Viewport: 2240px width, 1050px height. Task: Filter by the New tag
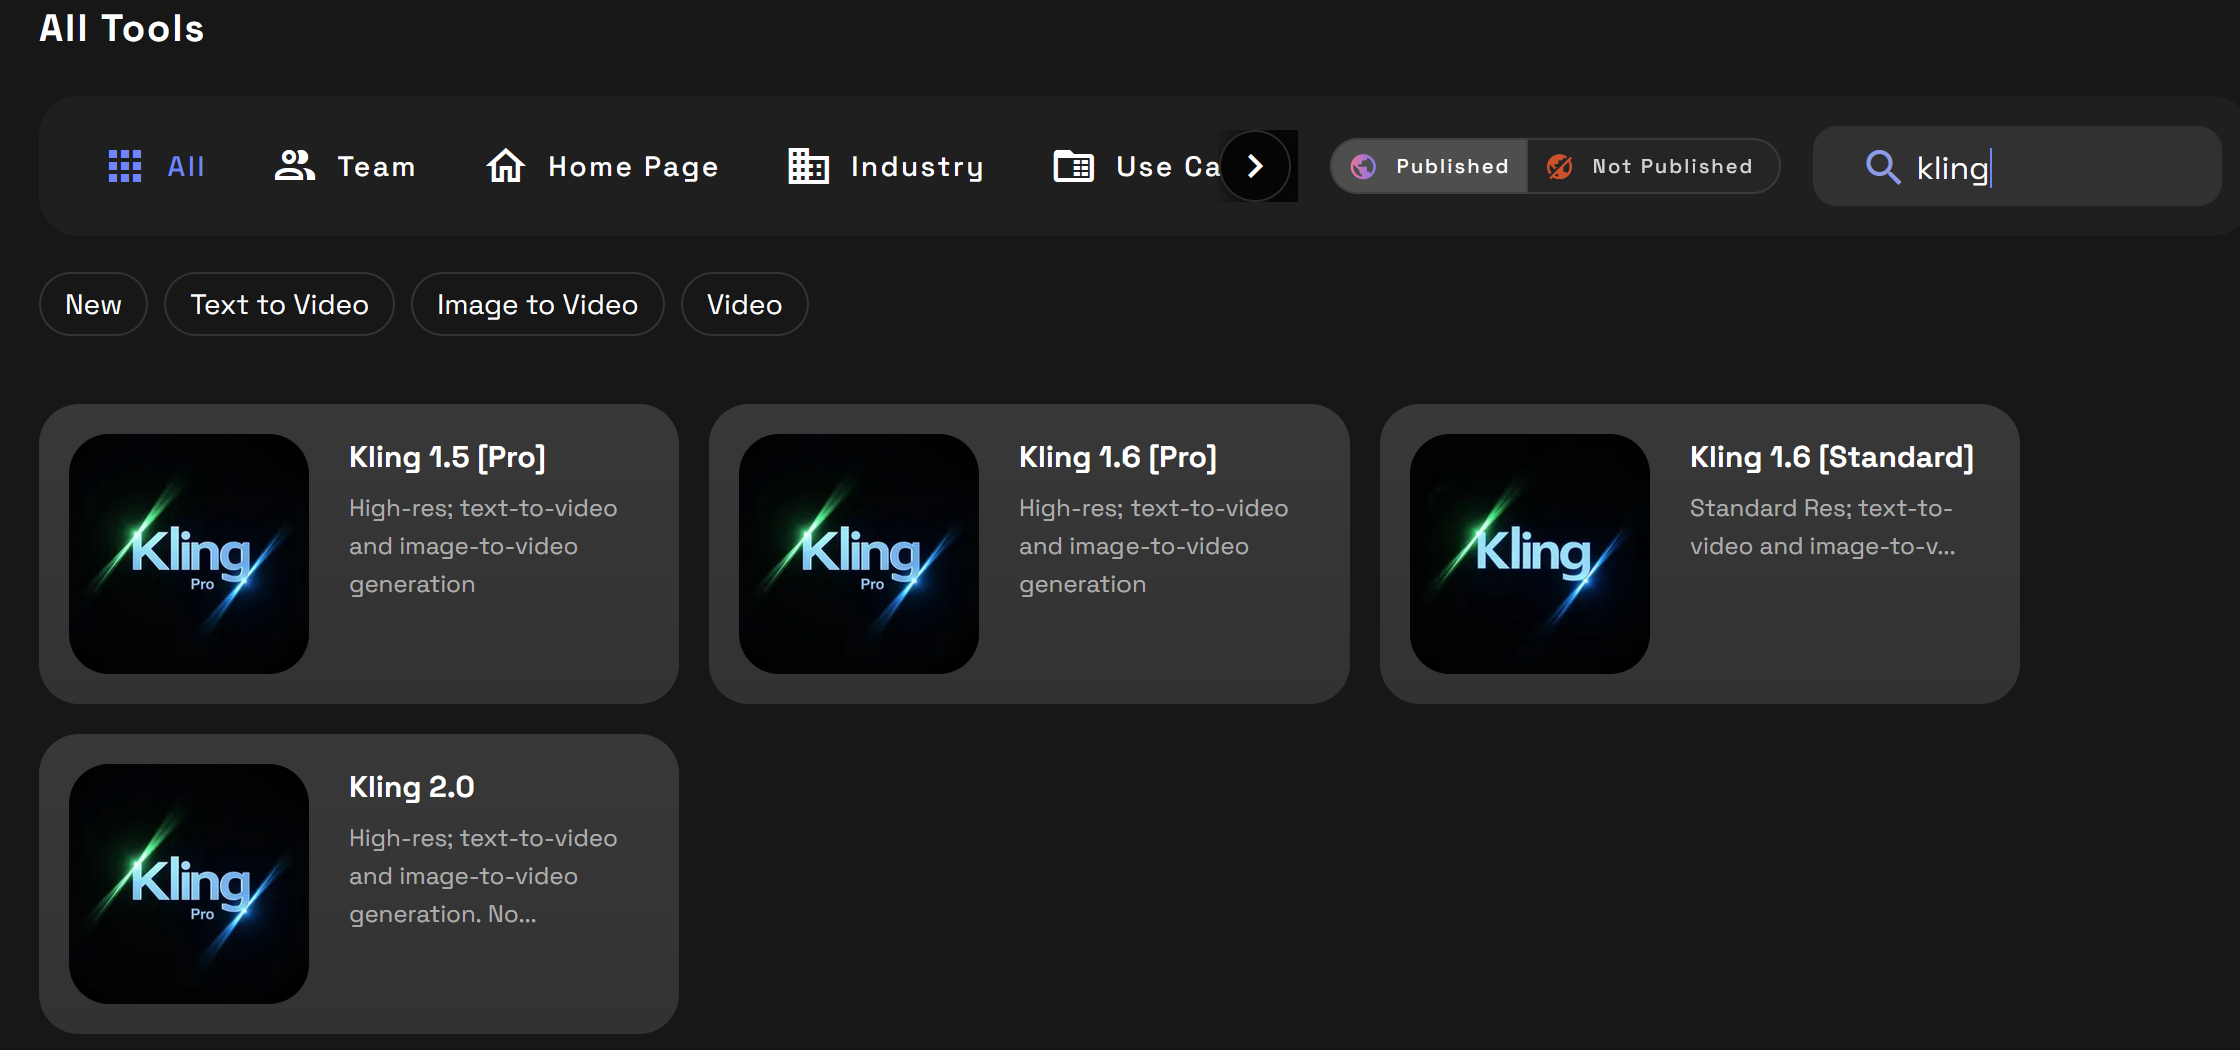pyautogui.click(x=93, y=304)
